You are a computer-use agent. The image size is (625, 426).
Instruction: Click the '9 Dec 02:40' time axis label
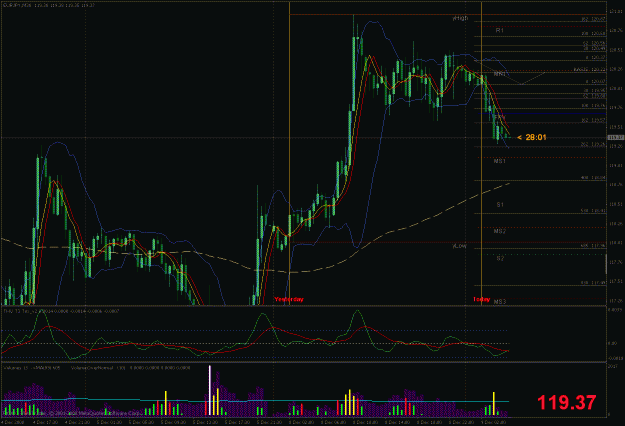494,422
